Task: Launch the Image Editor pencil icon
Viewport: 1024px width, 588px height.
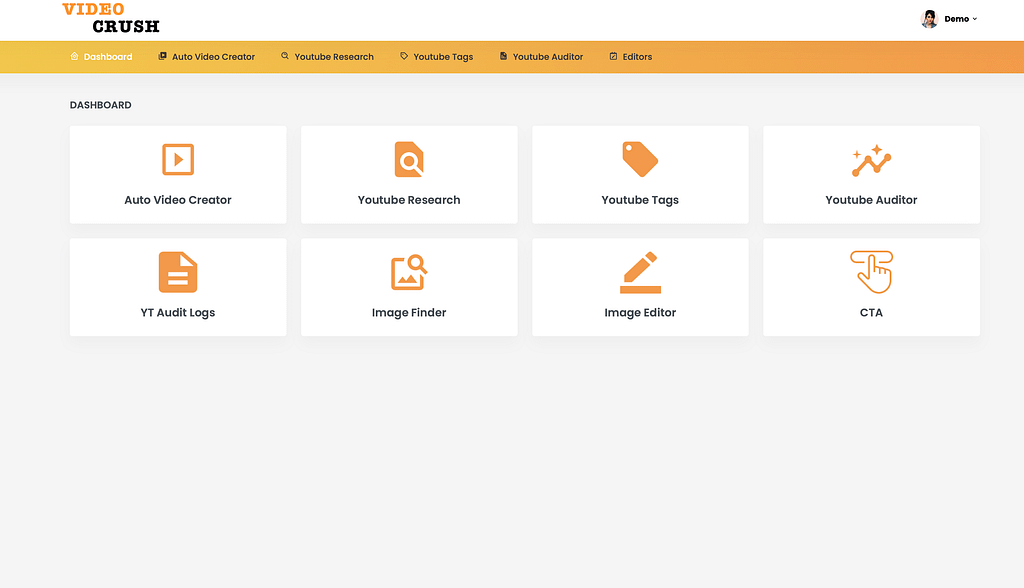Action: pos(640,272)
